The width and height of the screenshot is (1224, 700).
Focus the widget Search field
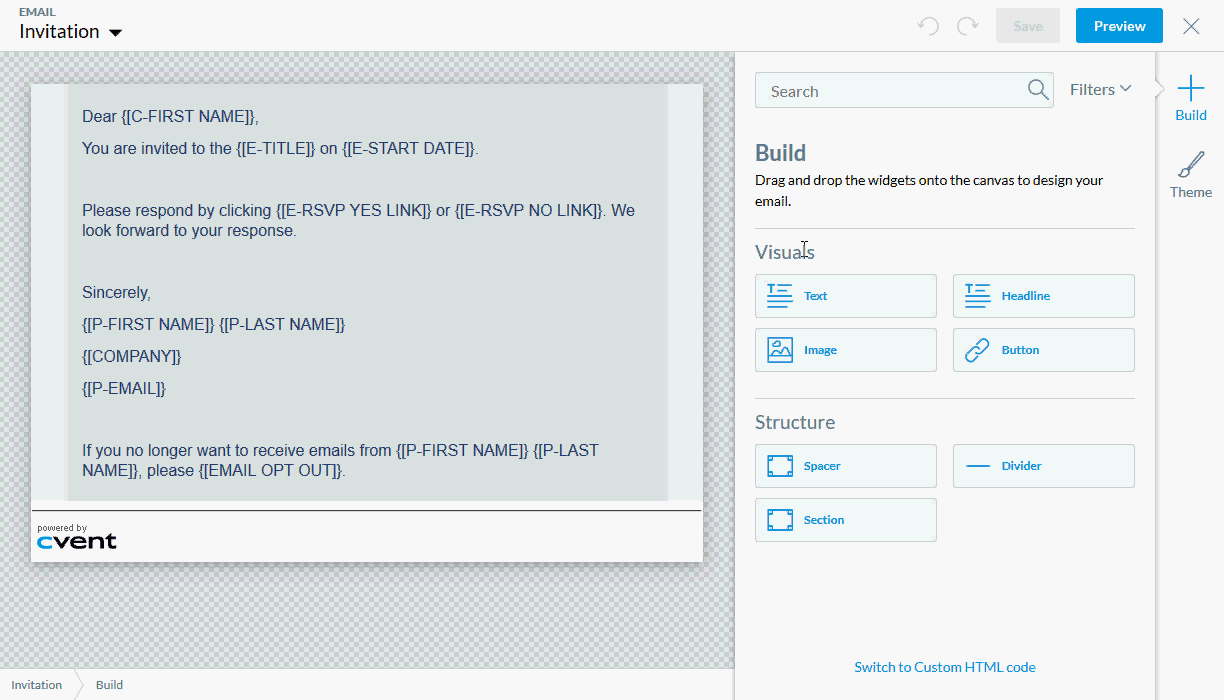[x=890, y=91]
